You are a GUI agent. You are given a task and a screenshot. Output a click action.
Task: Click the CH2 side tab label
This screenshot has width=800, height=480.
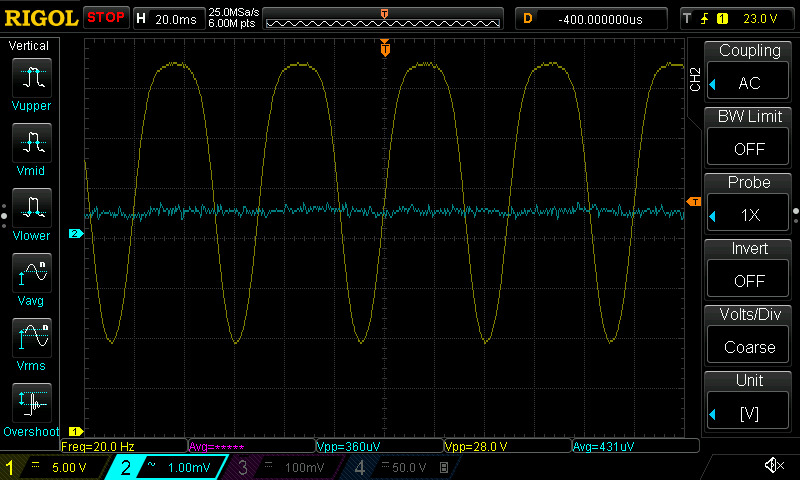695,79
